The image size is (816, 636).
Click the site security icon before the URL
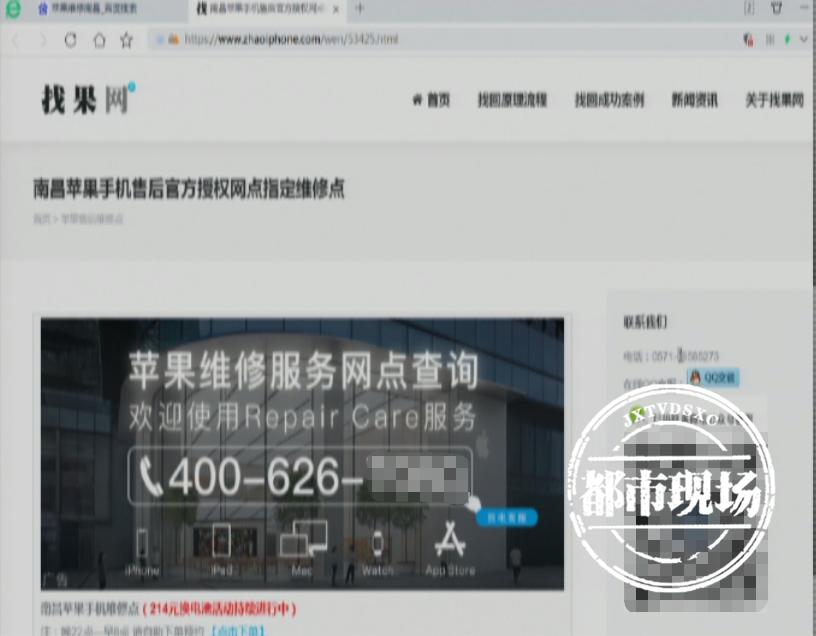(x=173, y=39)
